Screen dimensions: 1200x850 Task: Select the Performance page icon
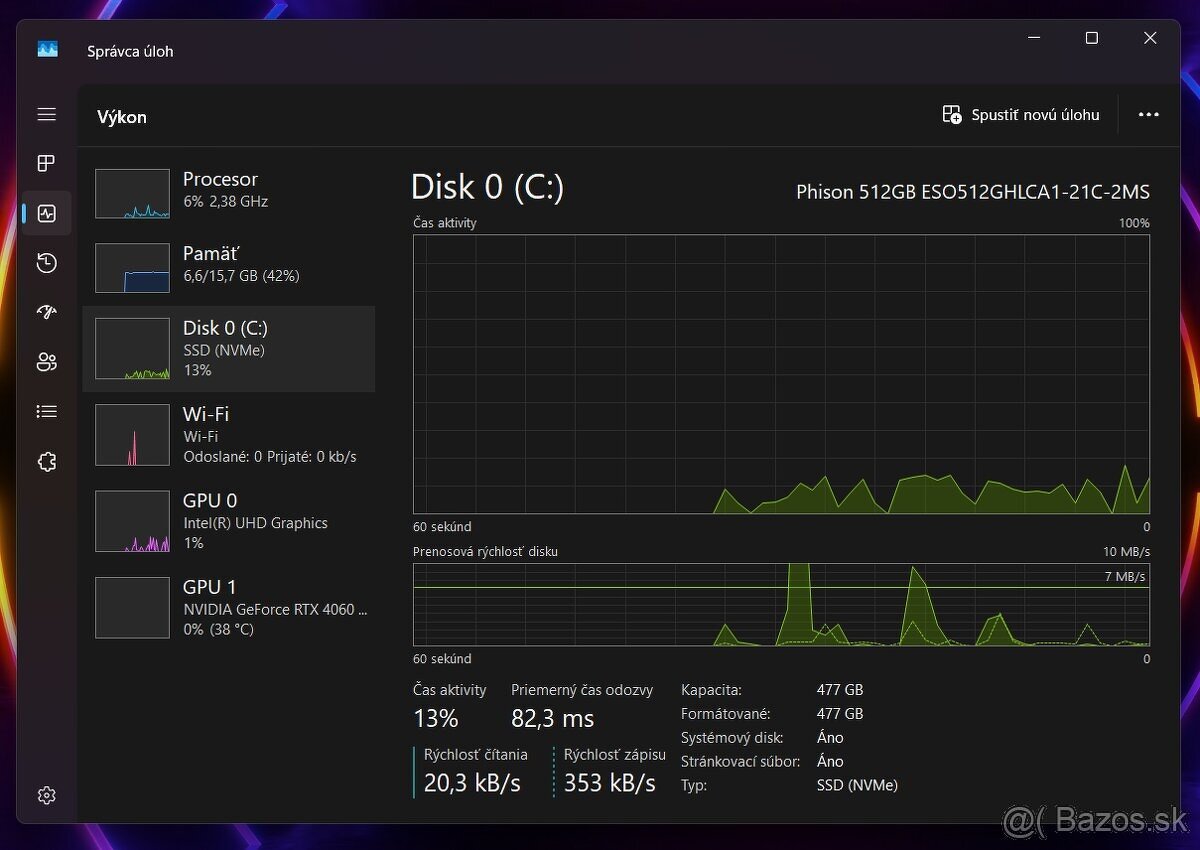46,213
